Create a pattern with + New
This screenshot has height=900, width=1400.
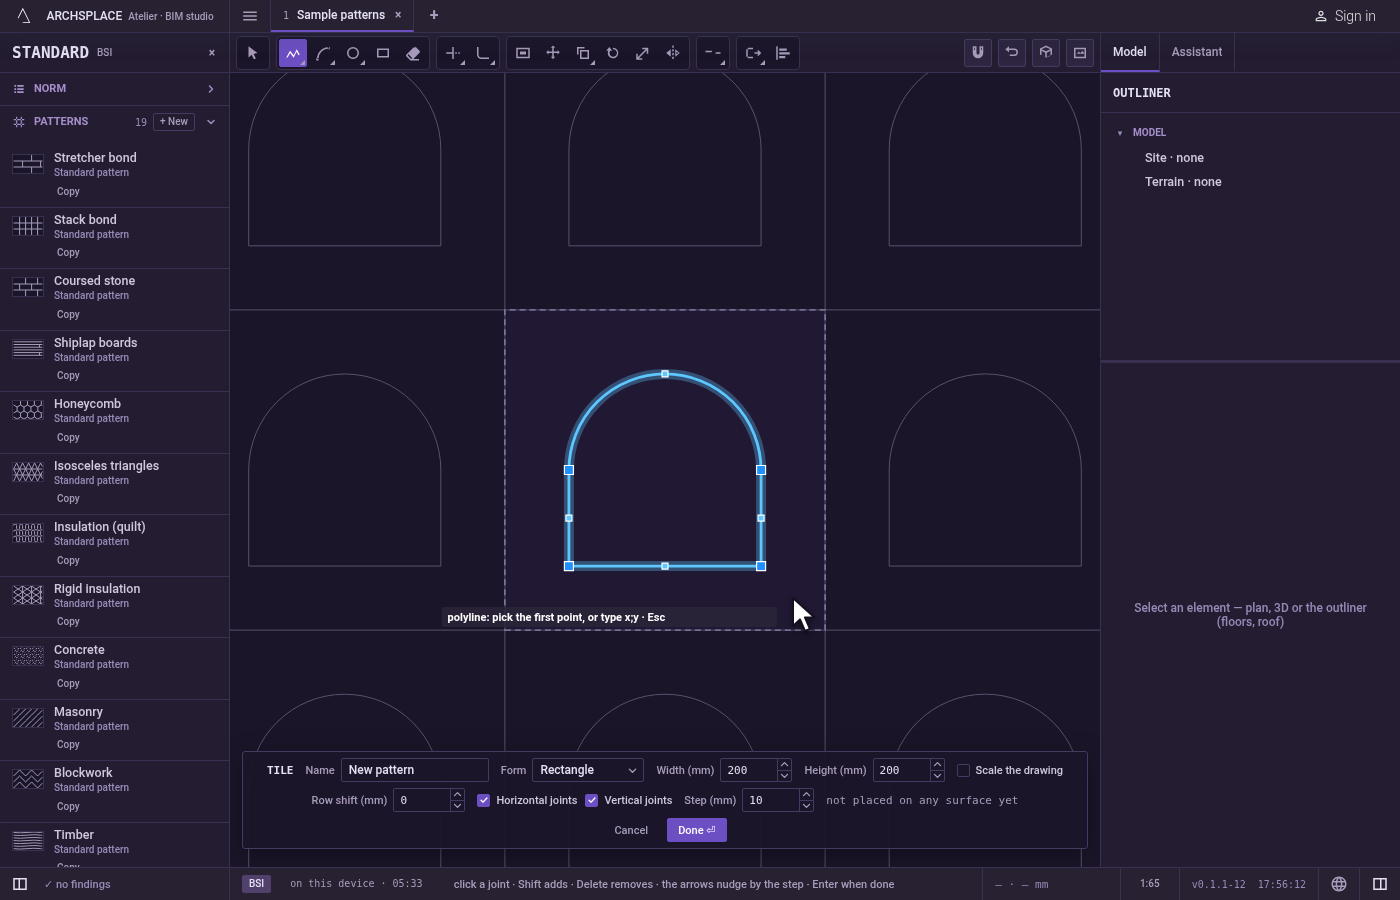(x=174, y=122)
